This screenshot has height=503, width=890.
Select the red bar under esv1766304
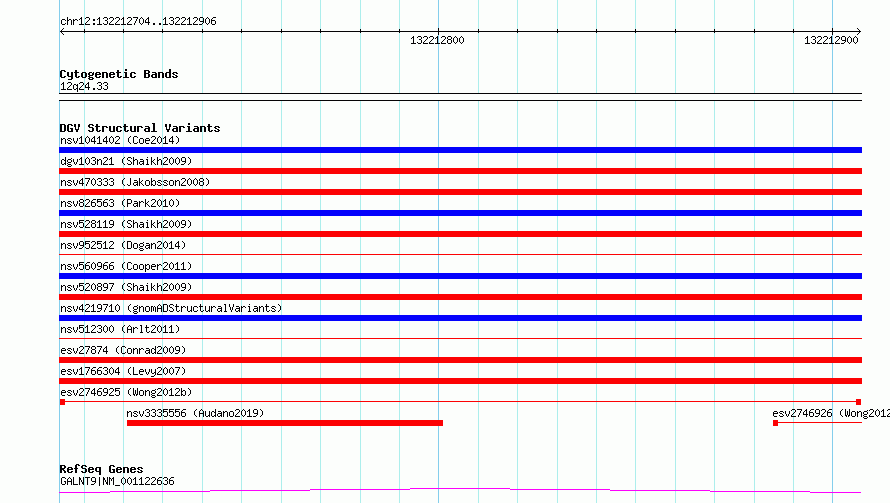pyautogui.click(x=460, y=381)
